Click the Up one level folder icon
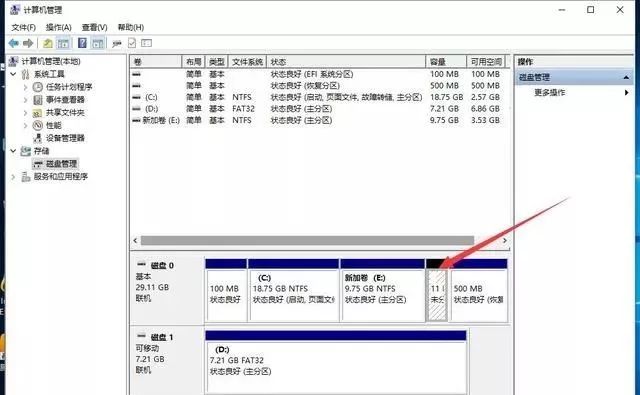 pos(48,43)
